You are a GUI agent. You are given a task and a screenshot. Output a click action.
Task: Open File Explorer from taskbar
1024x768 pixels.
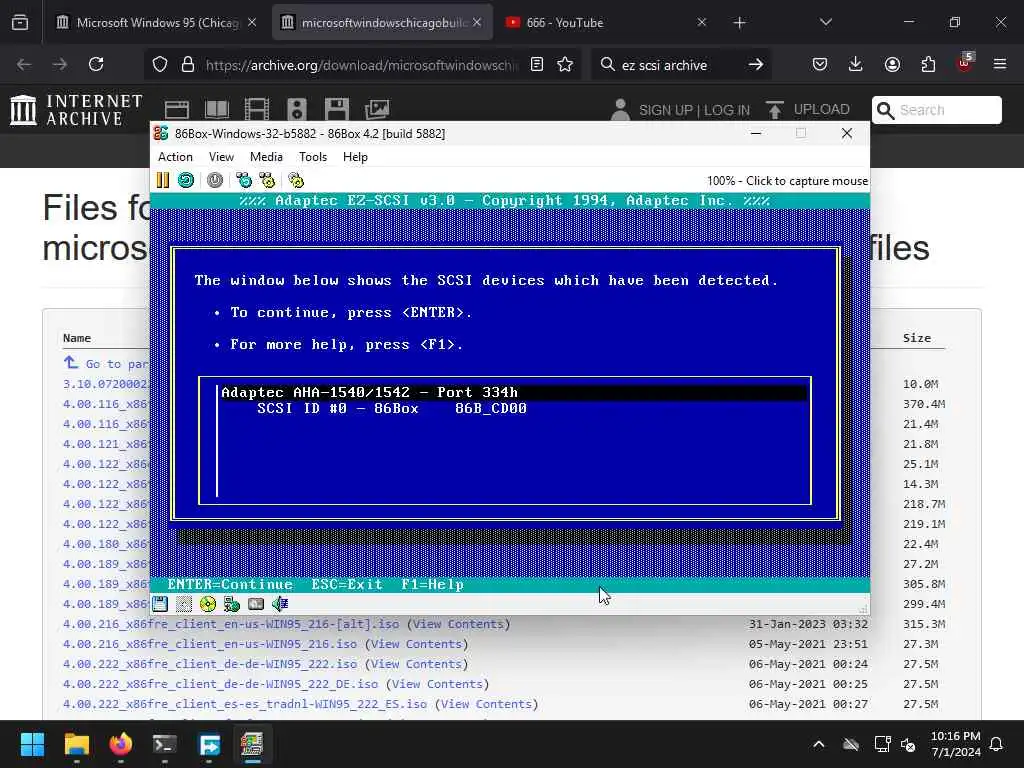[76, 744]
